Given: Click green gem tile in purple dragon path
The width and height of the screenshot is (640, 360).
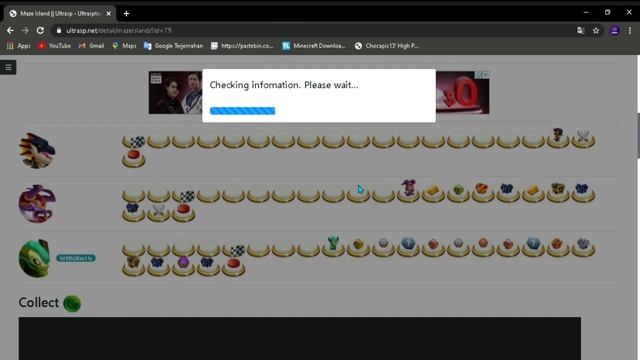Looking at the screenshot, I should click(458, 192).
